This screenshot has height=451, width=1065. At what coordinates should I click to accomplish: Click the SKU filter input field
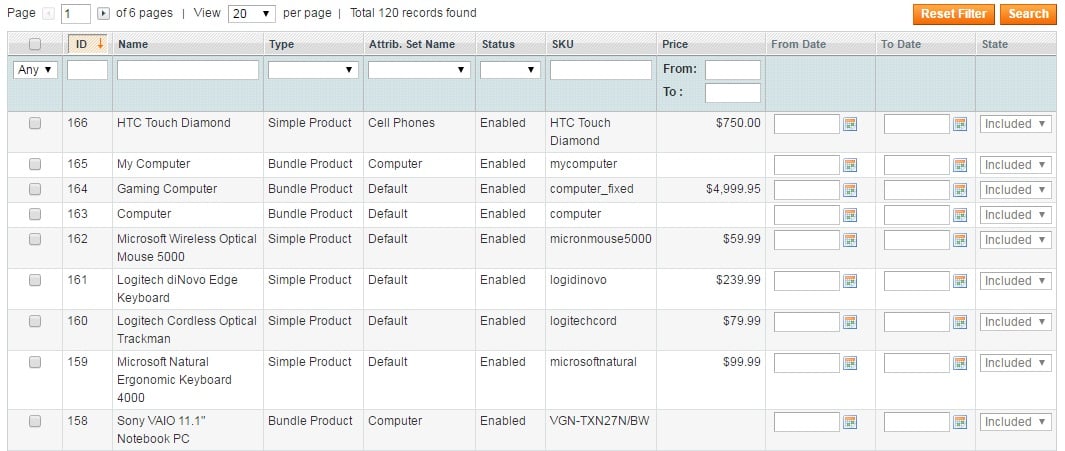tap(600, 69)
